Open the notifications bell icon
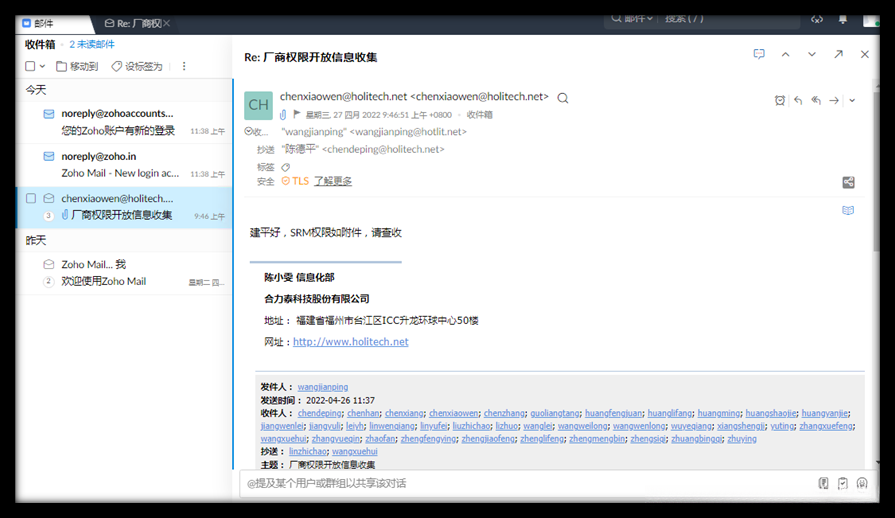The height and width of the screenshot is (518, 895). pos(842,19)
